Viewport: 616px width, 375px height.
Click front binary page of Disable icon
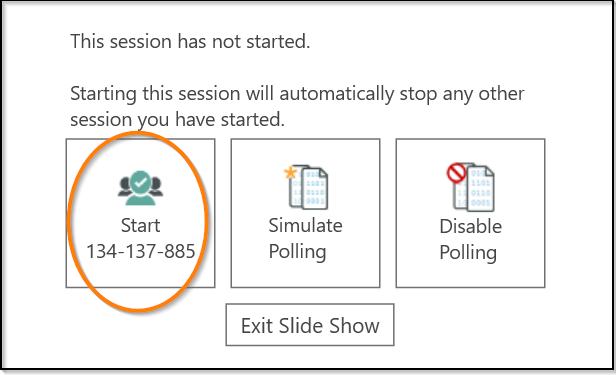coord(481,188)
